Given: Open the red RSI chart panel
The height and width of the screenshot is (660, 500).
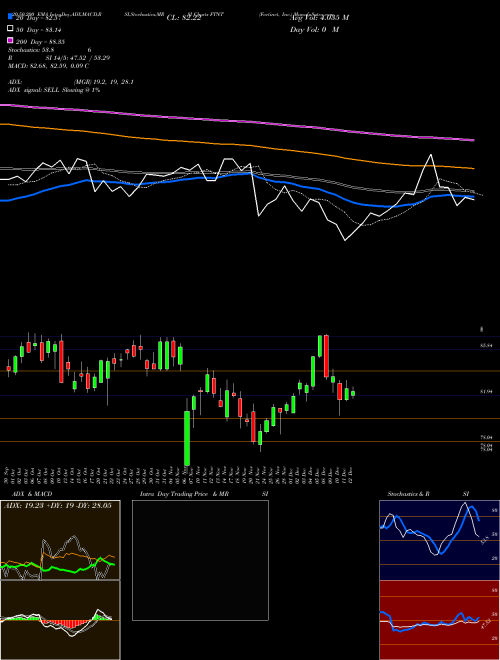Looking at the screenshot, I should pos(439,620).
